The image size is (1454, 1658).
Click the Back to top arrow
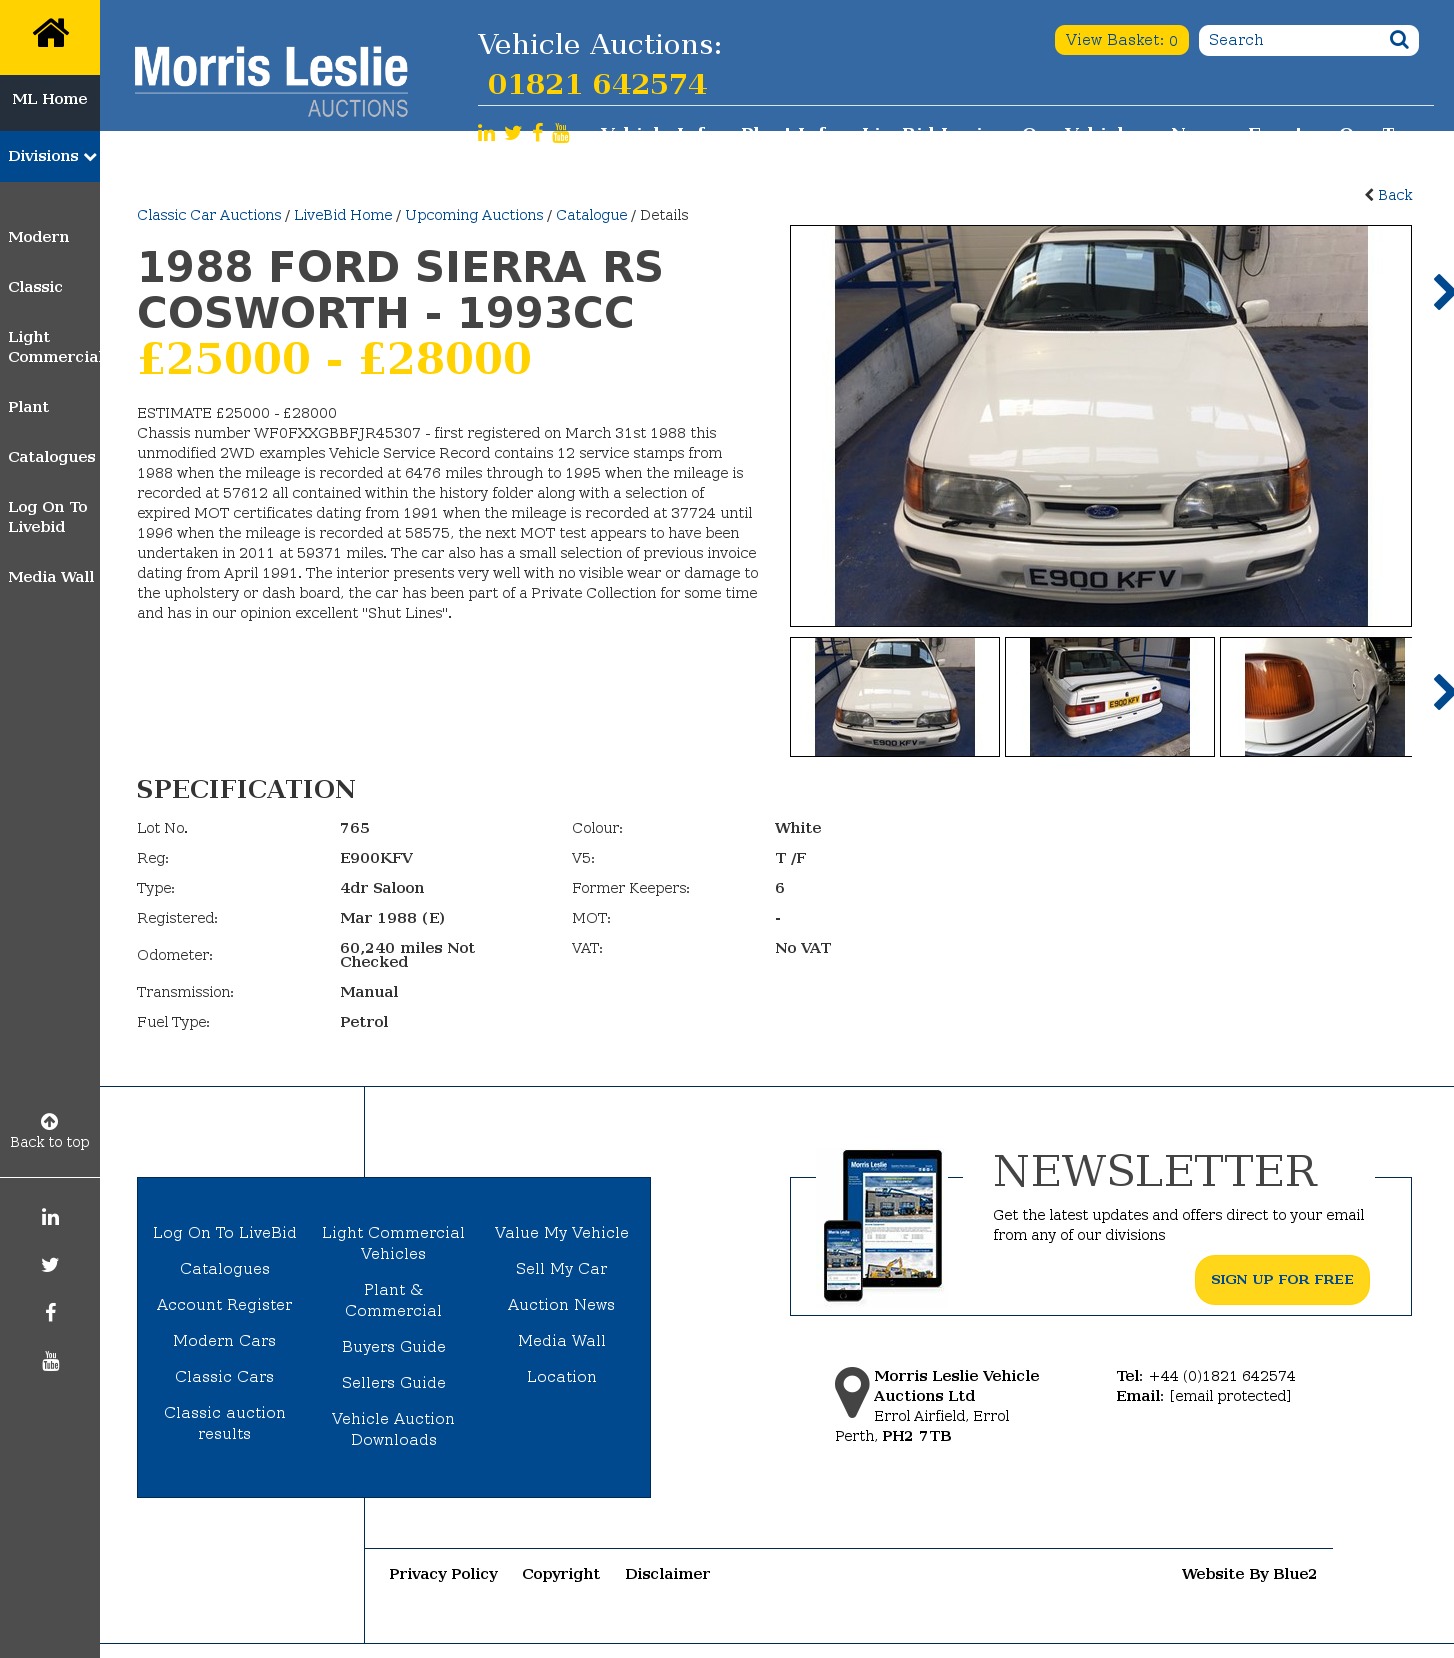tap(49, 1122)
